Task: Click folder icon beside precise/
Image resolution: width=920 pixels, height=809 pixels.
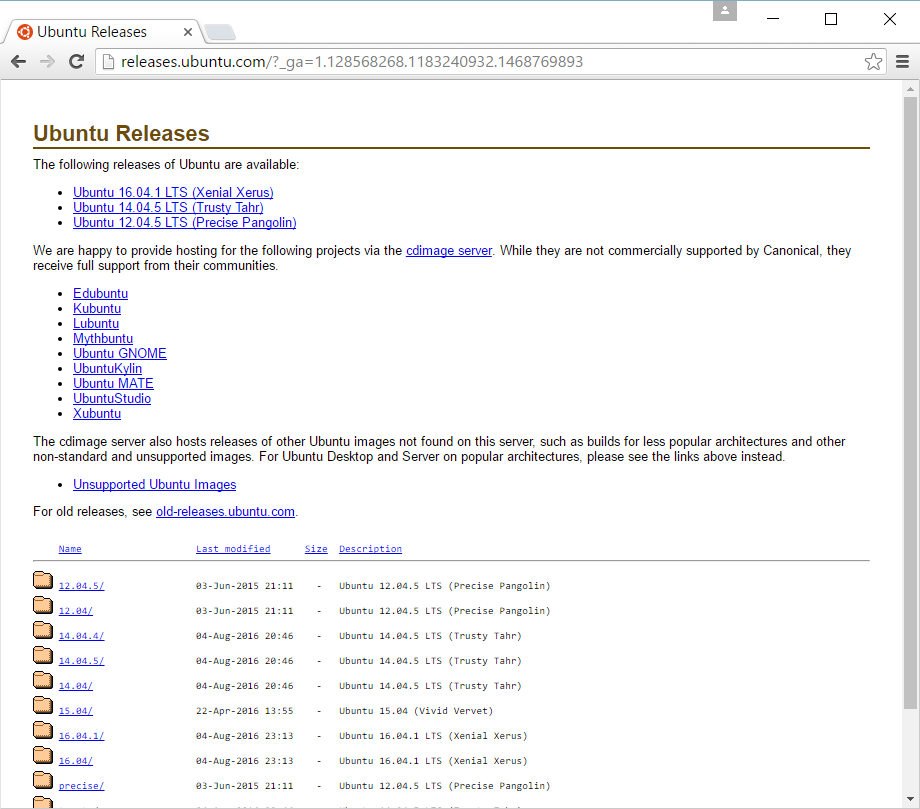Action: click(43, 780)
